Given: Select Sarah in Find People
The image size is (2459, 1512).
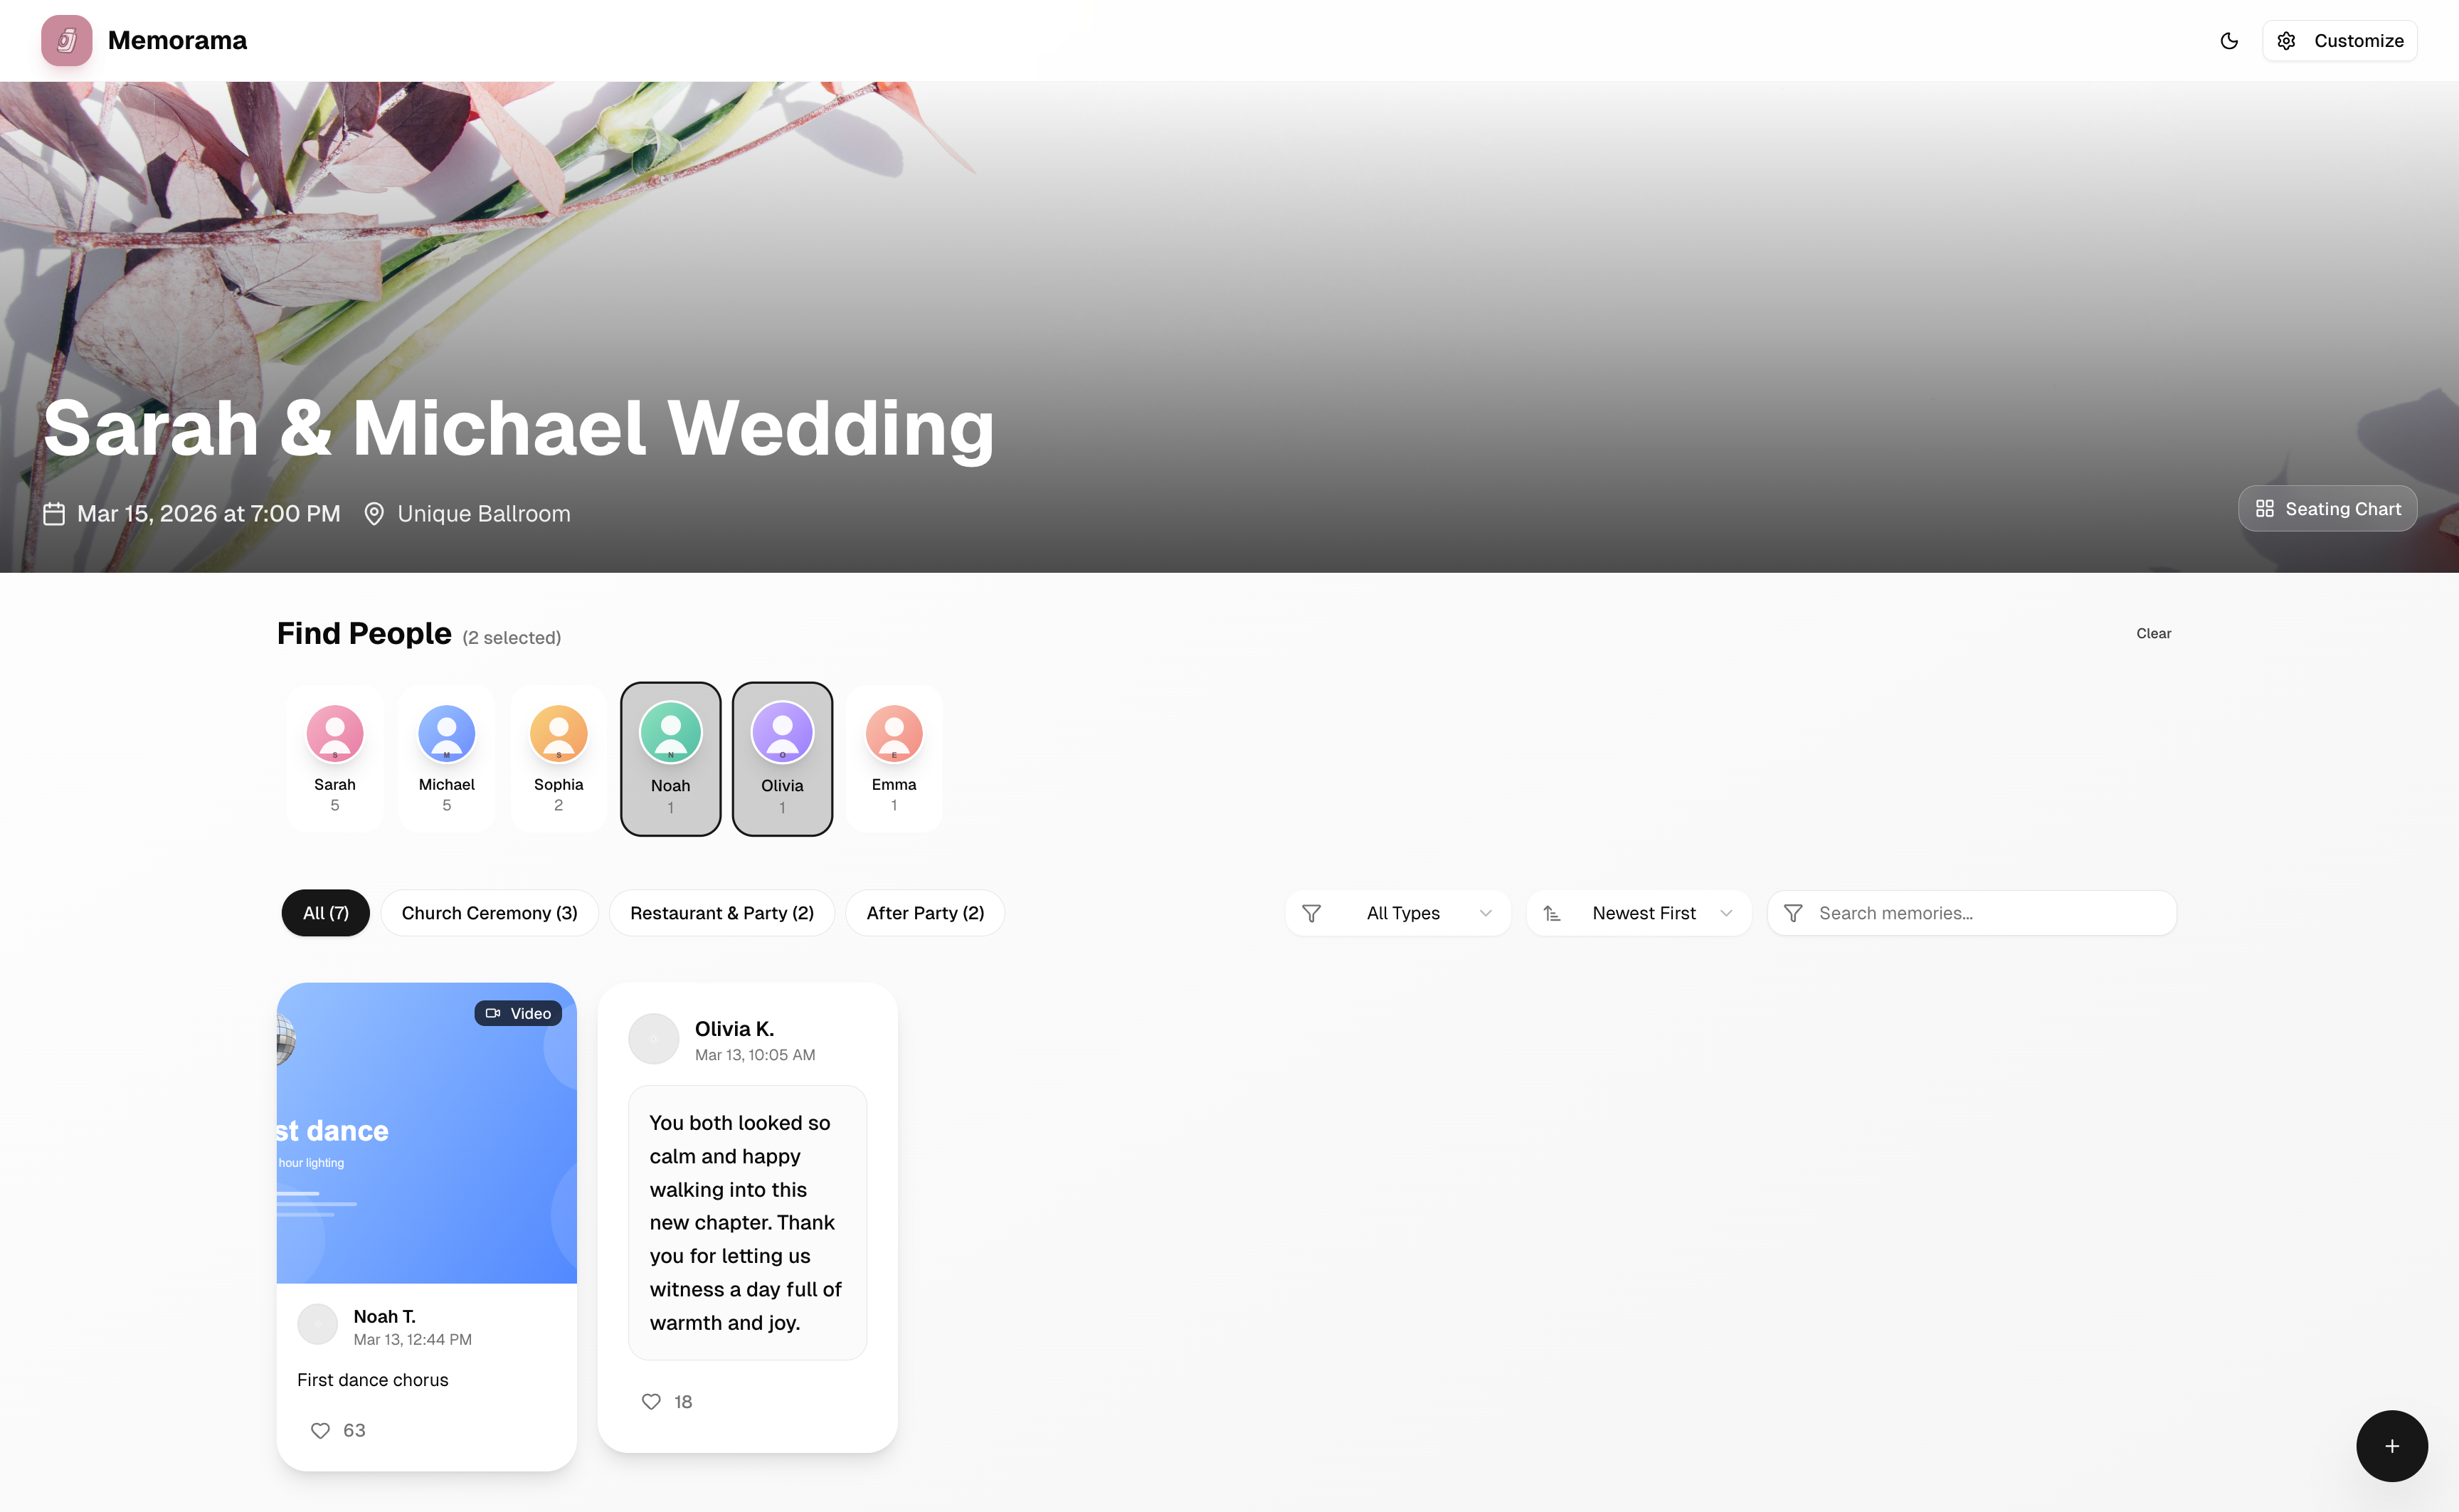Looking at the screenshot, I should coord(335,759).
